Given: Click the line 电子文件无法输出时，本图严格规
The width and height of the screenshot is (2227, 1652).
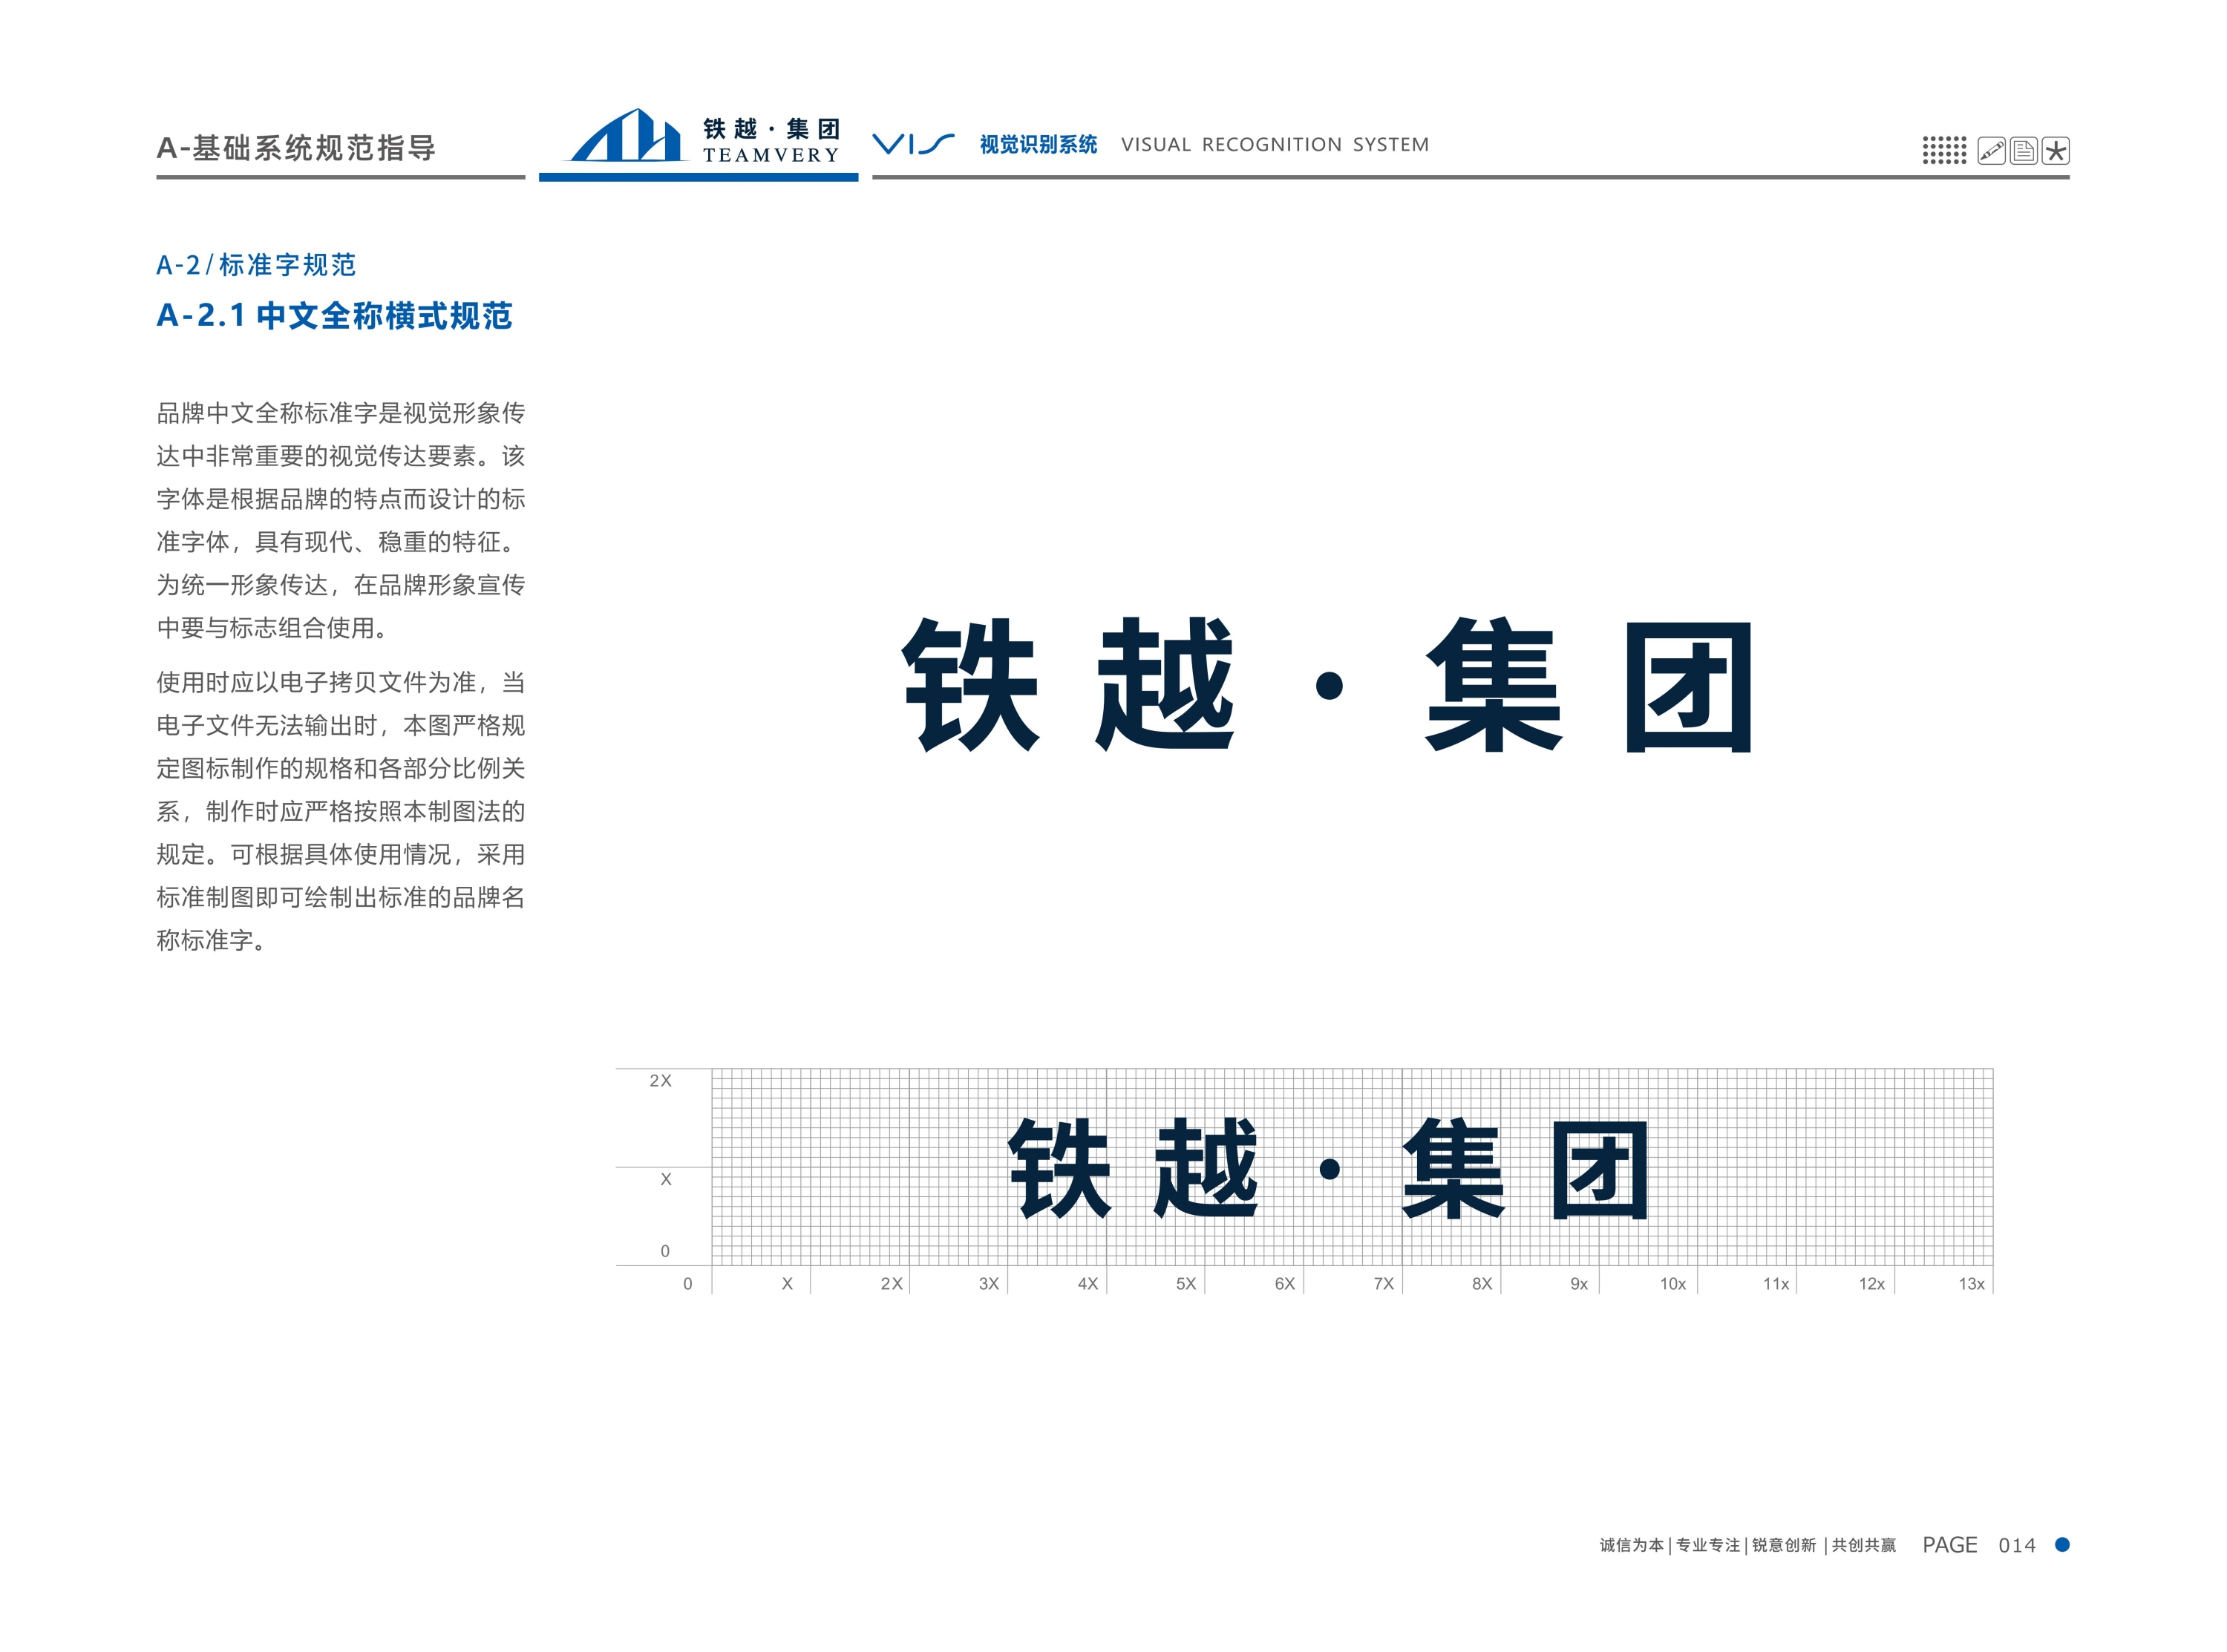Looking at the screenshot, I should 341,726.
